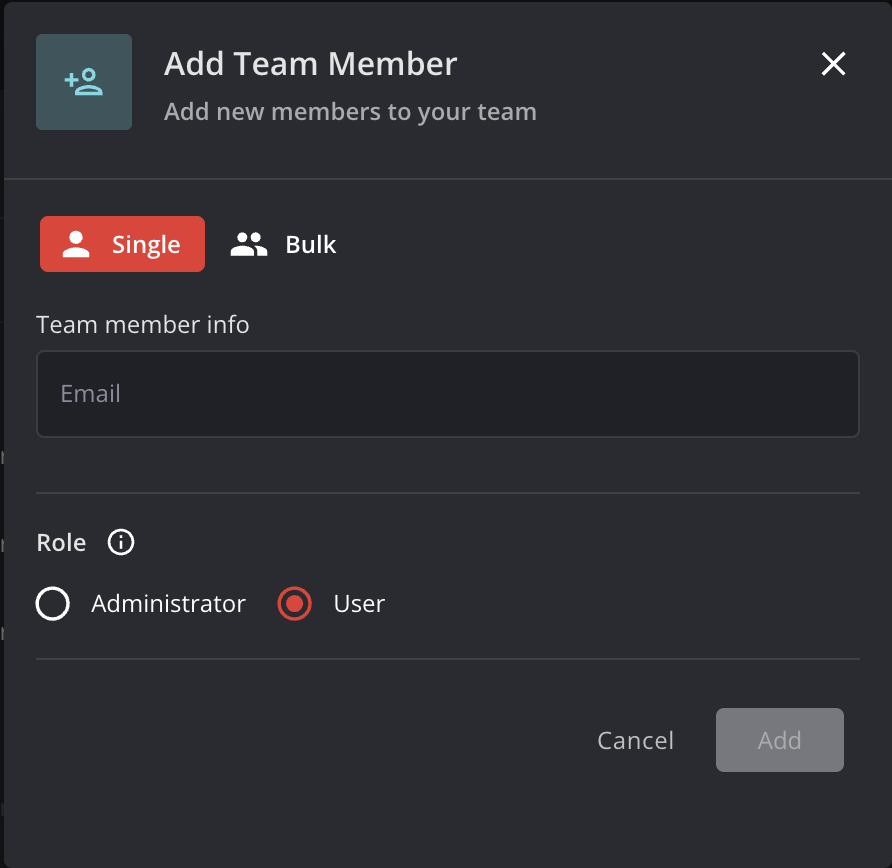Click the Role section label

click(x=61, y=543)
